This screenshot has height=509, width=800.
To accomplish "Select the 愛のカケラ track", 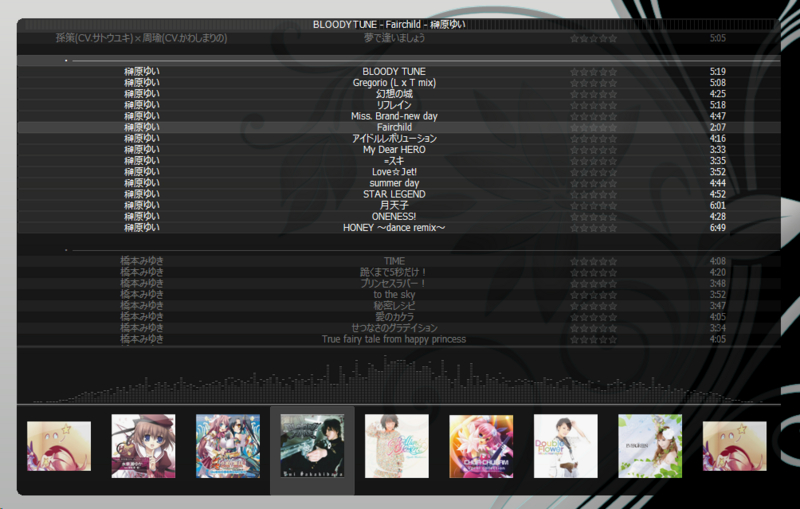I will pyautogui.click(x=394, y=317).
